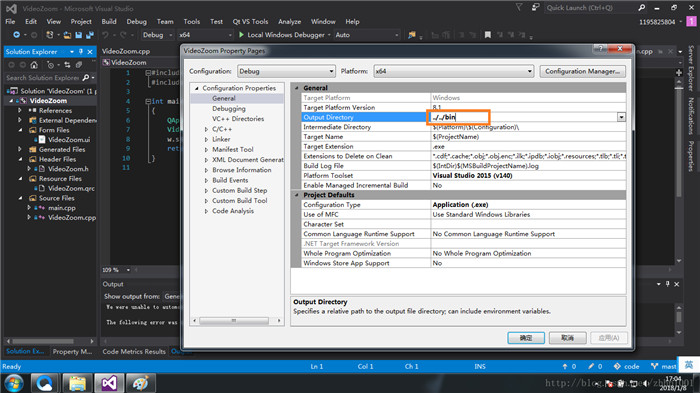Open the toolbar solution configuration Debug dropdown
Screen dimensions: 700x393
pos(157,35)
